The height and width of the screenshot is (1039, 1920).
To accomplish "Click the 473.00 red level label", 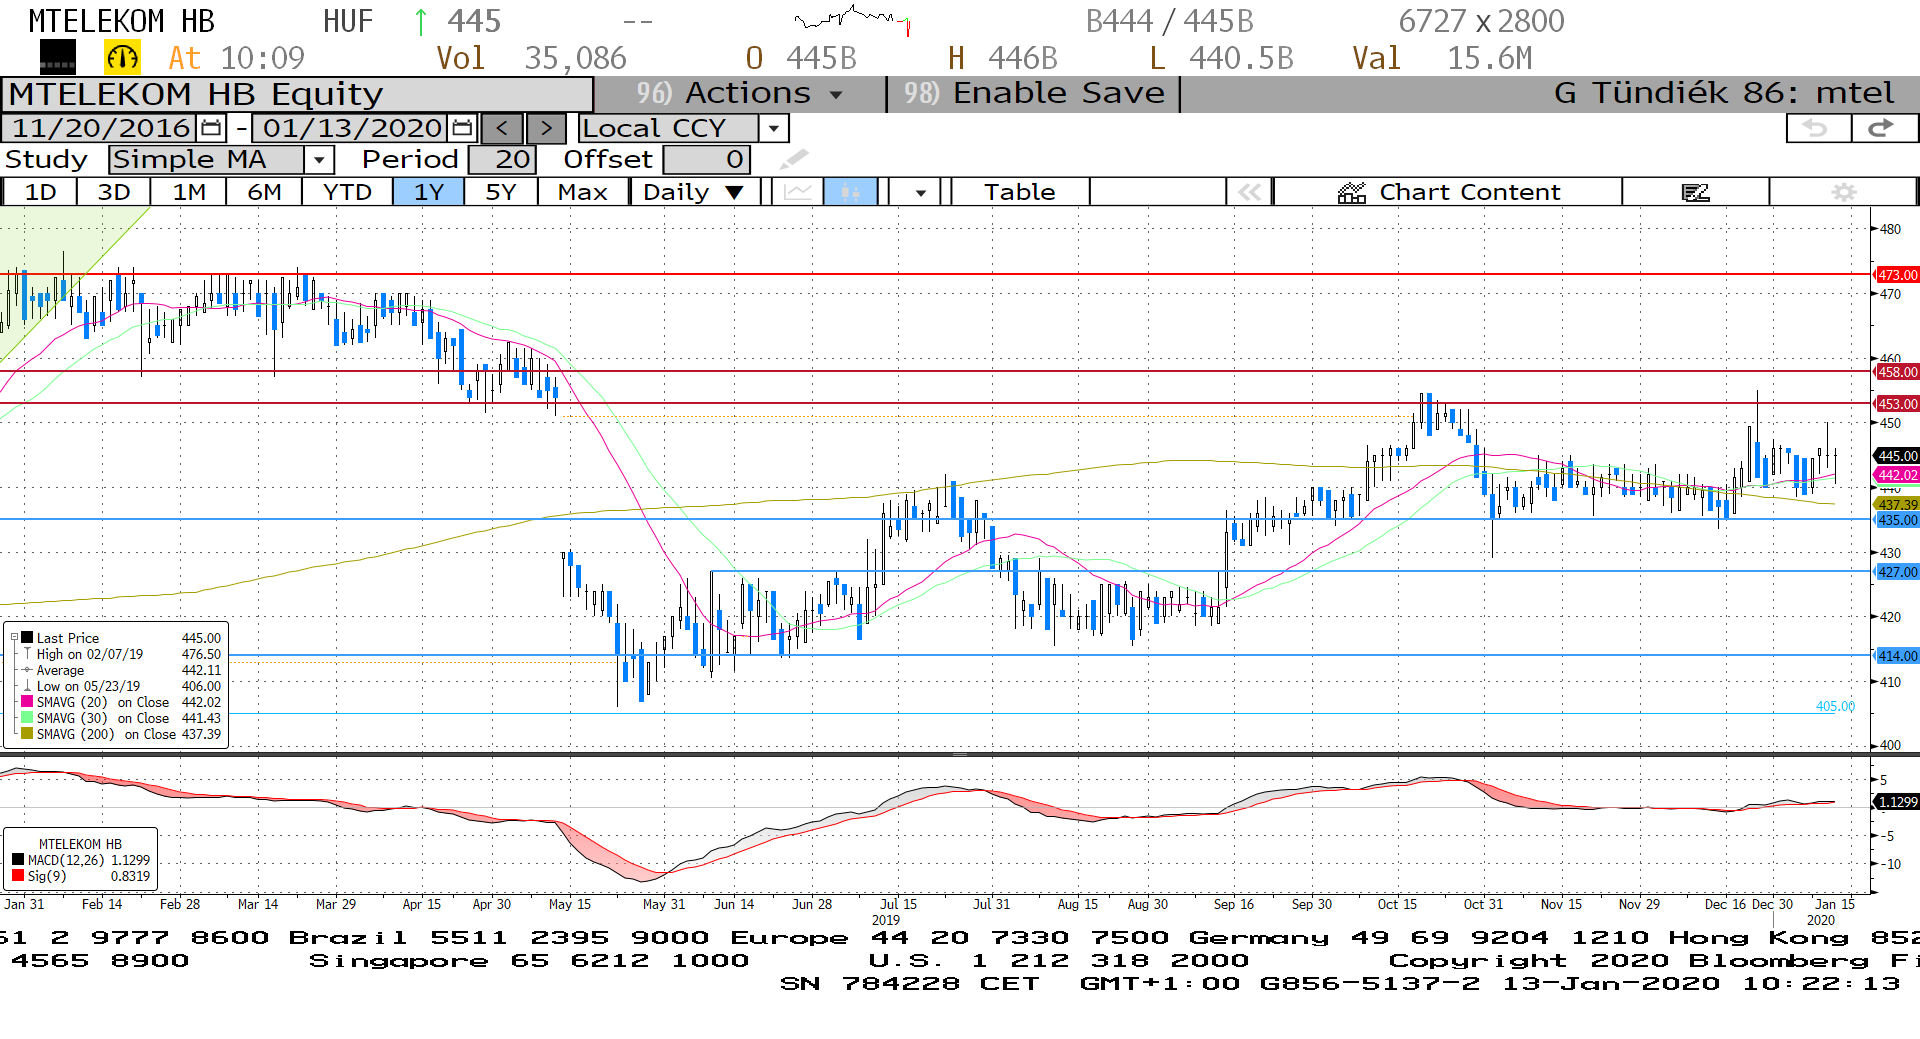I will coord(1897,275).
